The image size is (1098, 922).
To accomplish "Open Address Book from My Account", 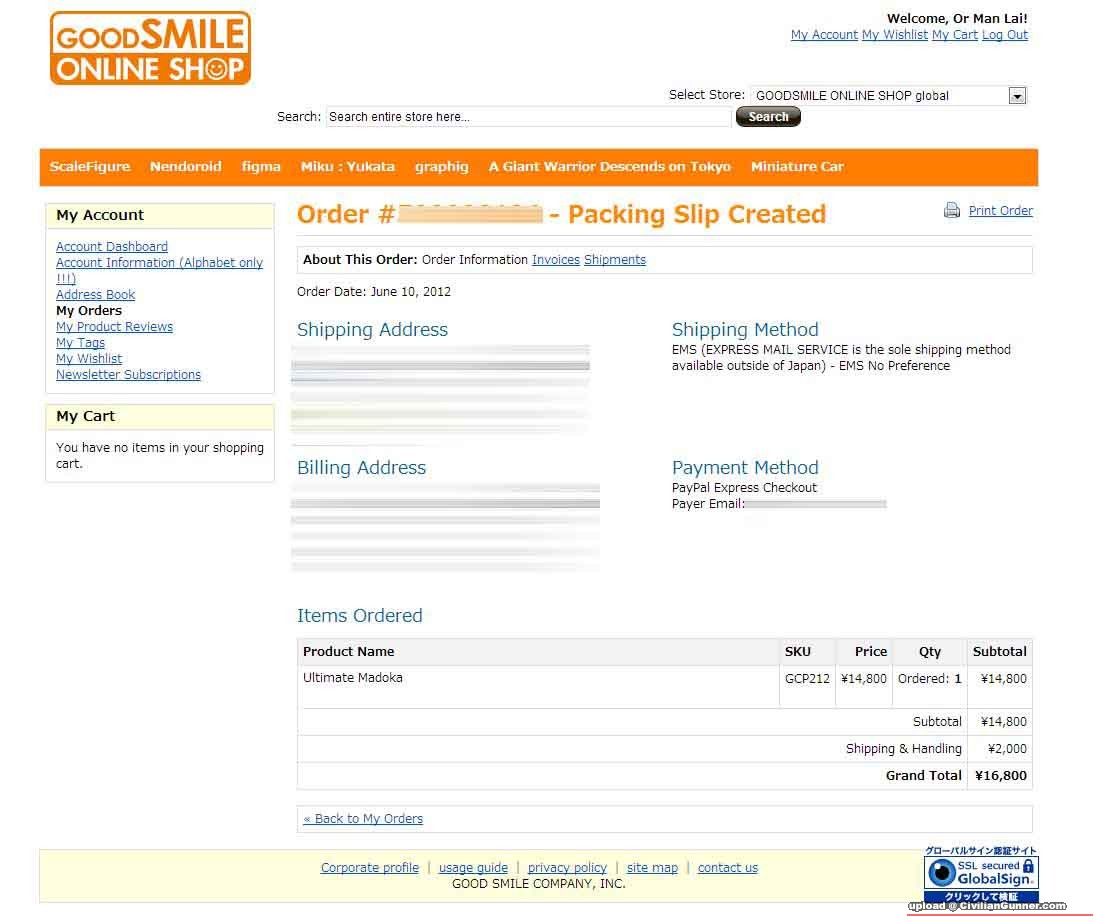I will tap(95, 295).
